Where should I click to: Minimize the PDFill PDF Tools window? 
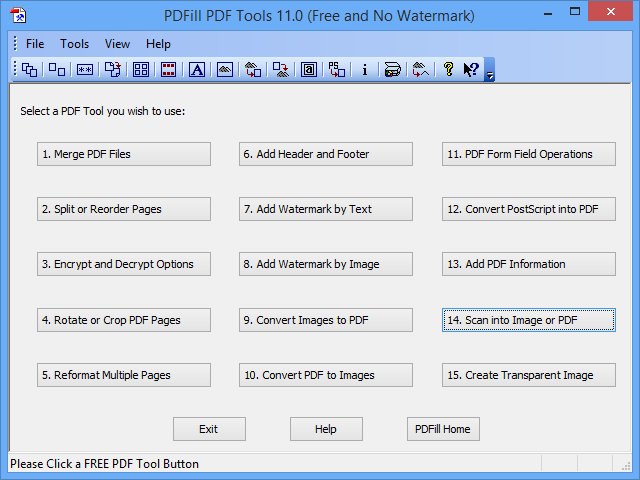click(x=548, y=12)
